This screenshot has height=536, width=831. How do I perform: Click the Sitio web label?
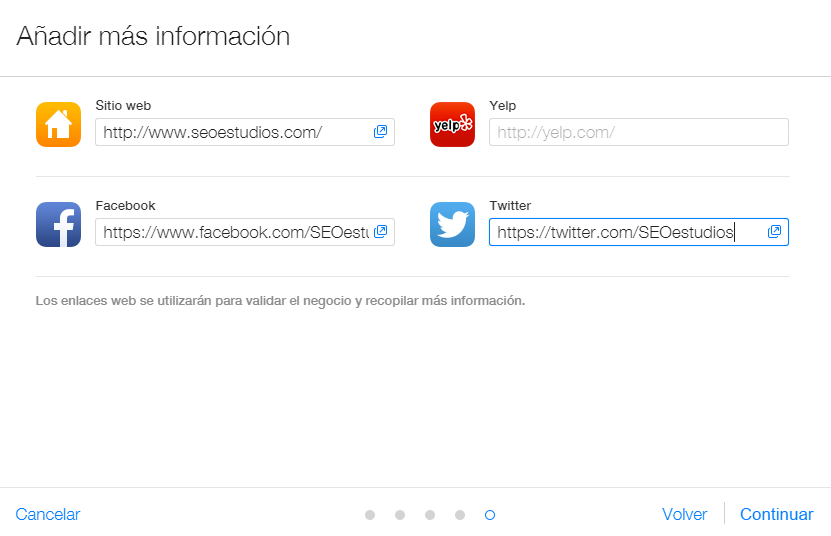click(123, 106)
